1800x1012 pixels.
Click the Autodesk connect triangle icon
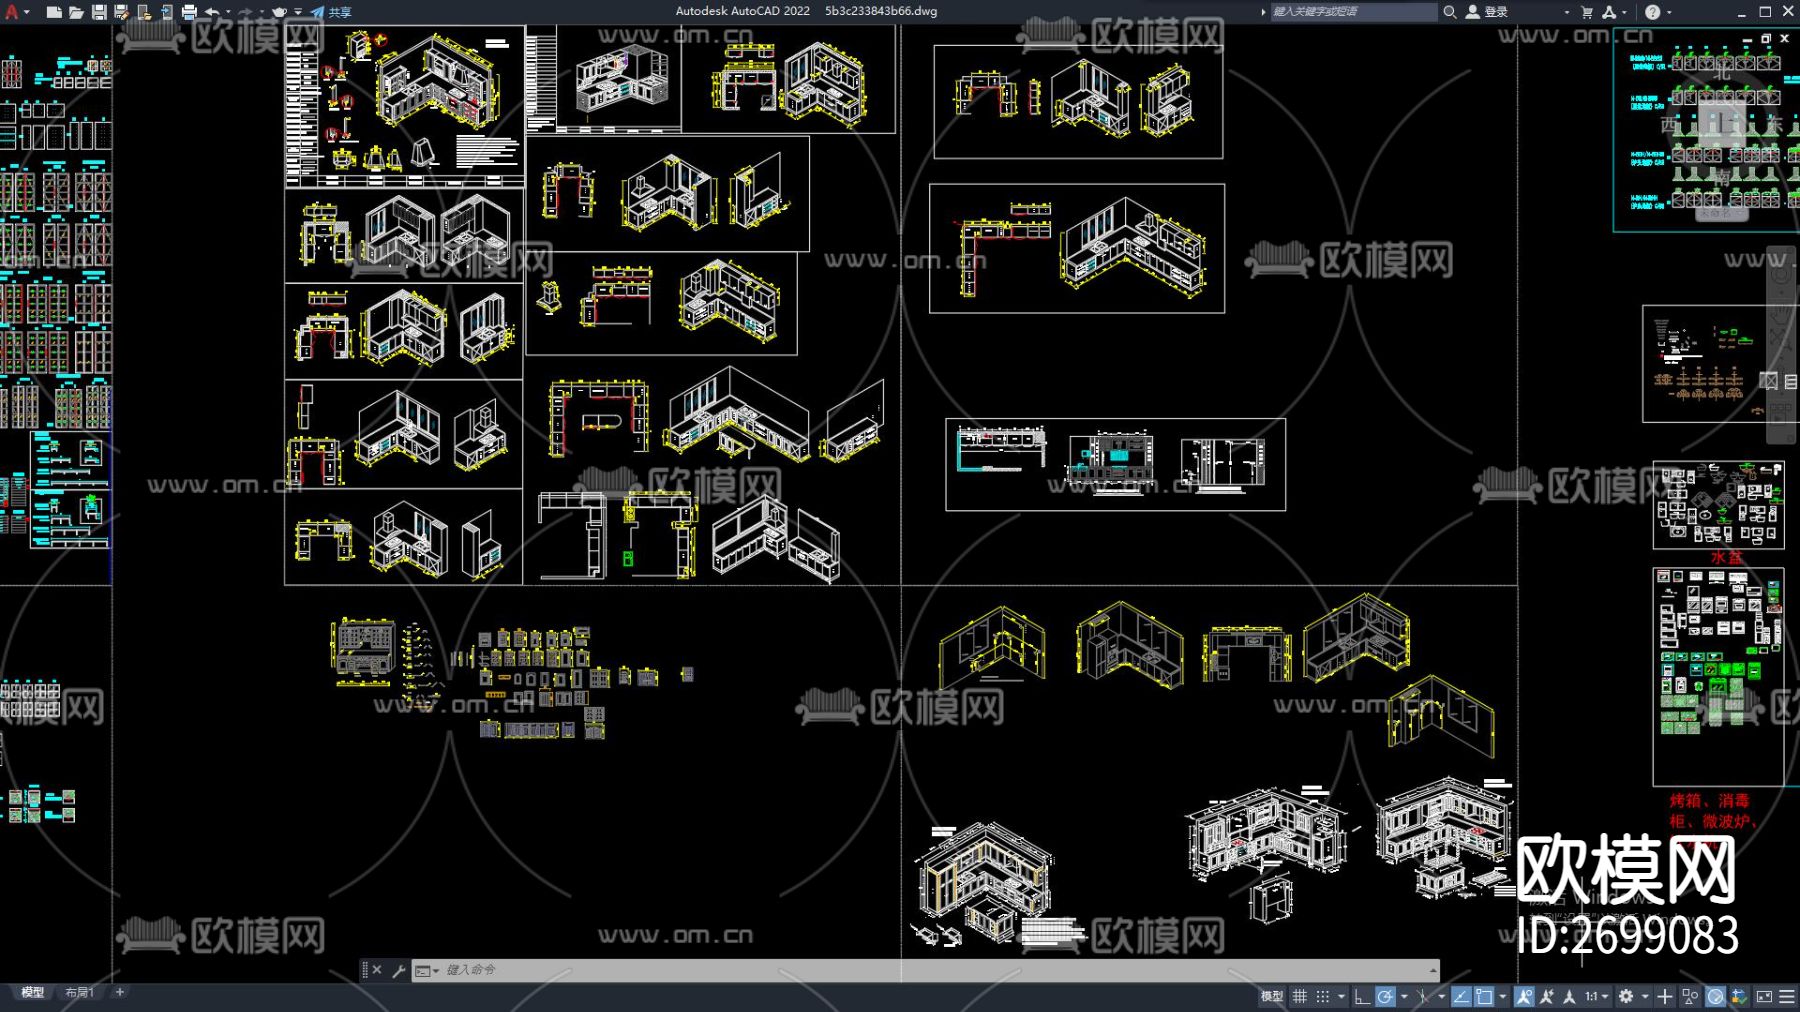point(1608,12)
